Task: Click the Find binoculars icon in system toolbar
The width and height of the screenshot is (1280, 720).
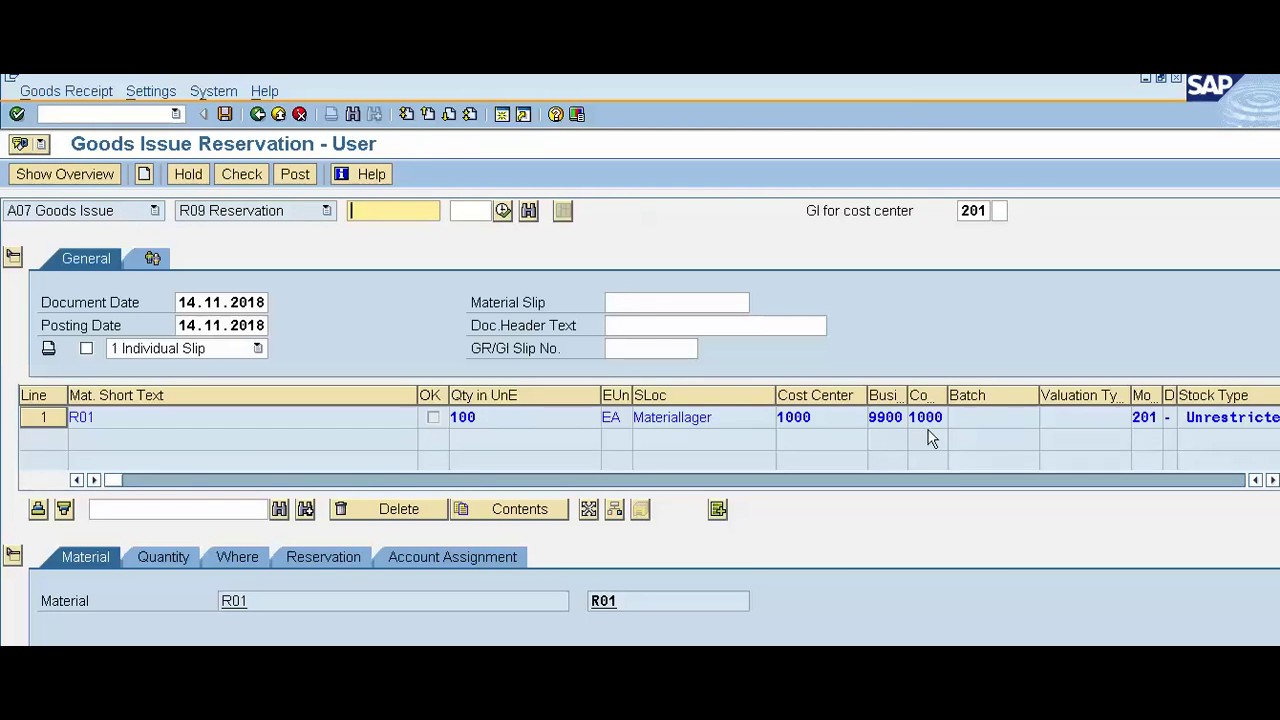Action: pos(353,114)
